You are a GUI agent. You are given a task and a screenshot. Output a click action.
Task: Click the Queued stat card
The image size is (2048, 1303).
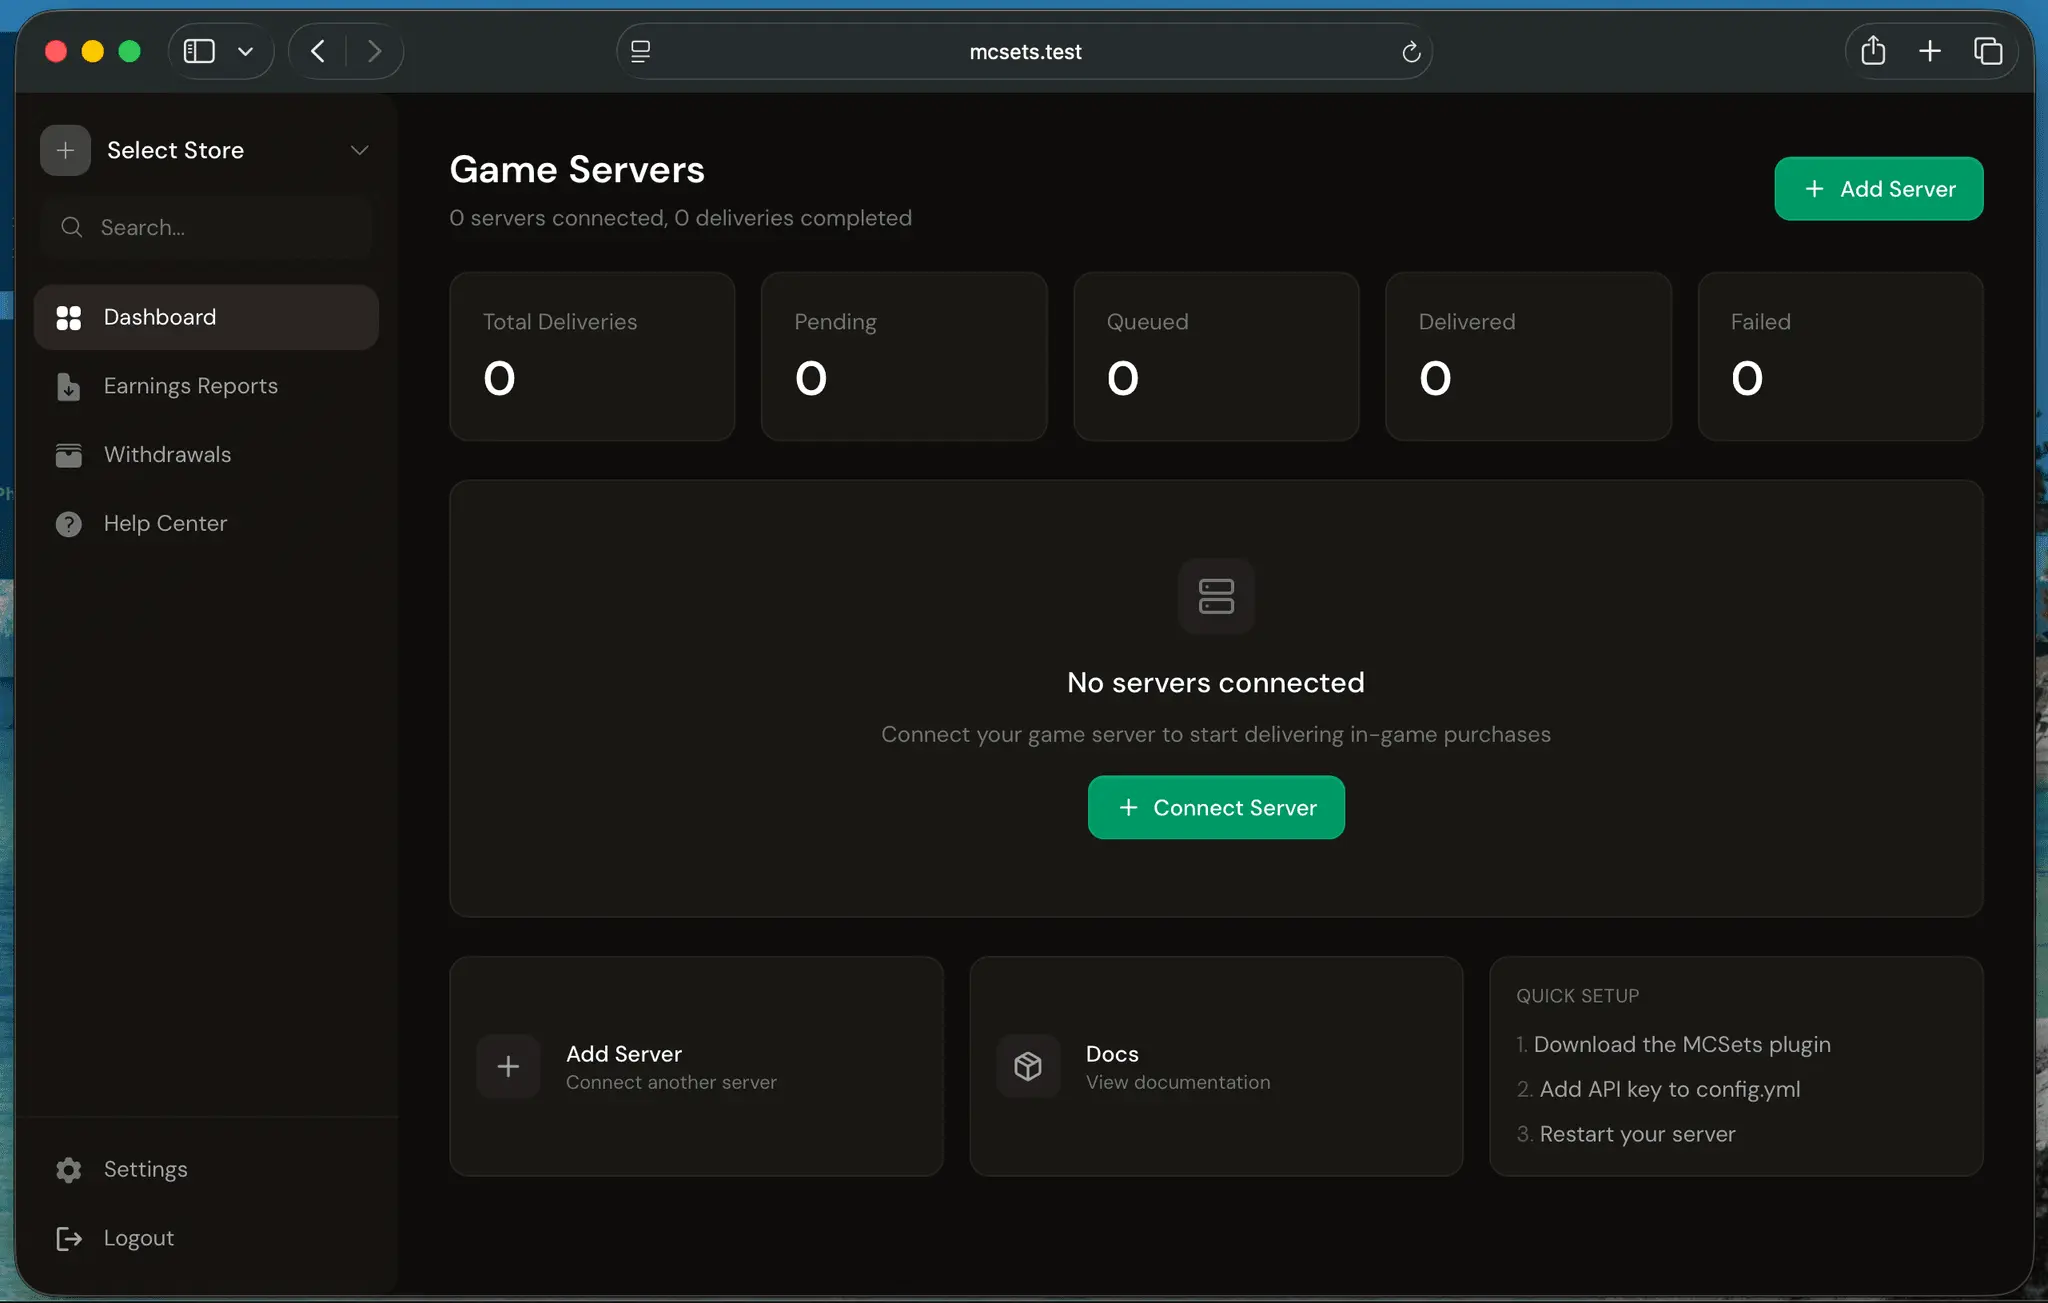point(1216,357)
